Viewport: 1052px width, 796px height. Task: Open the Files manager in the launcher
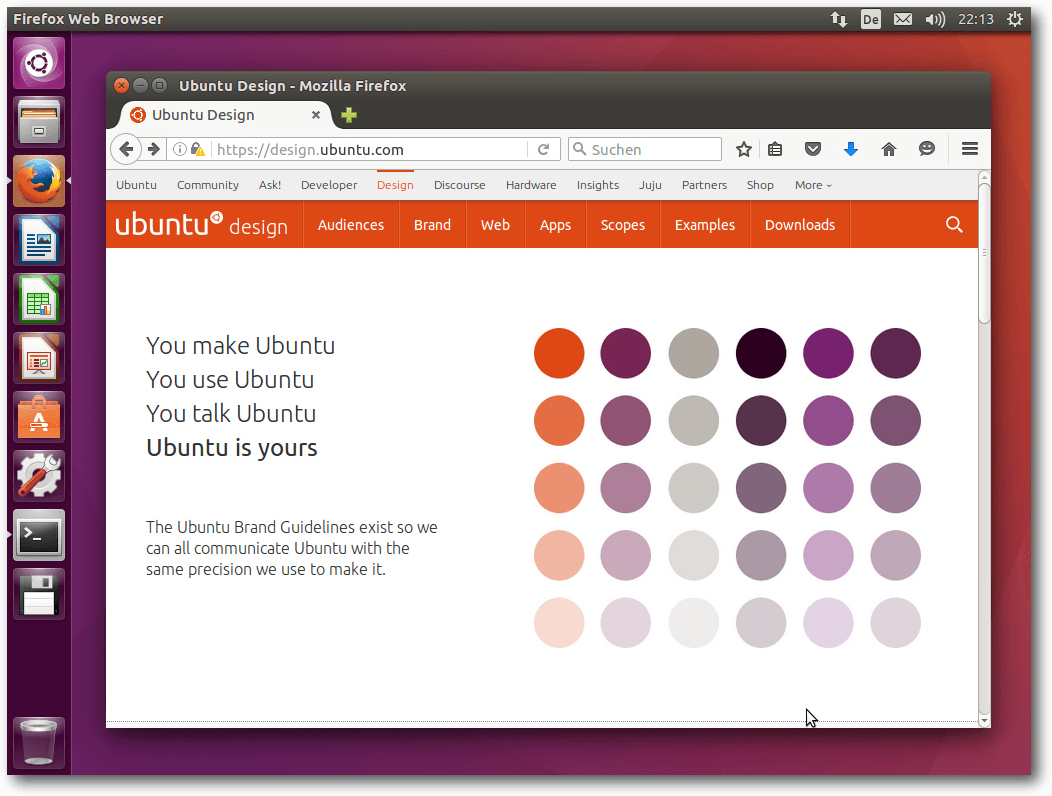[39, 121]
